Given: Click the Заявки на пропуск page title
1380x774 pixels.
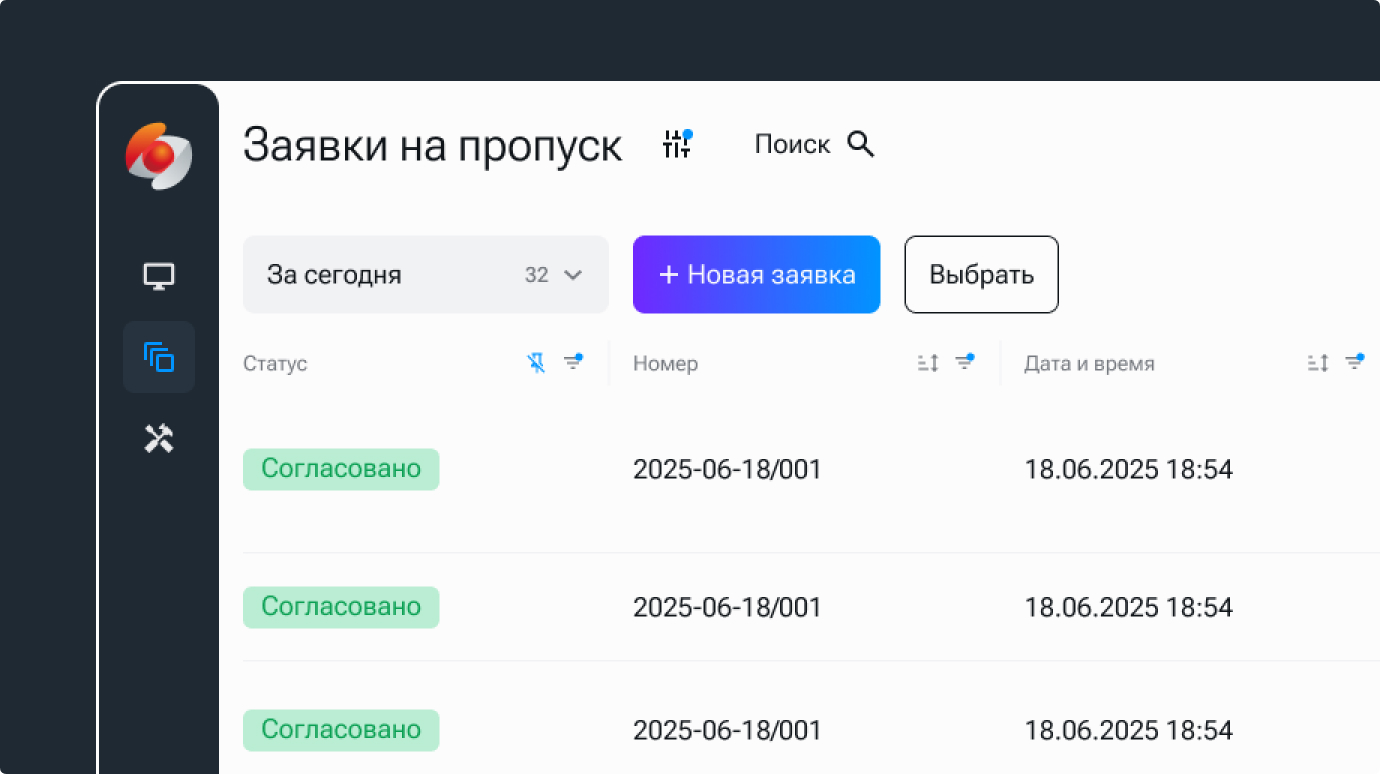Looking at the screenshot, I should coord(432,145).
